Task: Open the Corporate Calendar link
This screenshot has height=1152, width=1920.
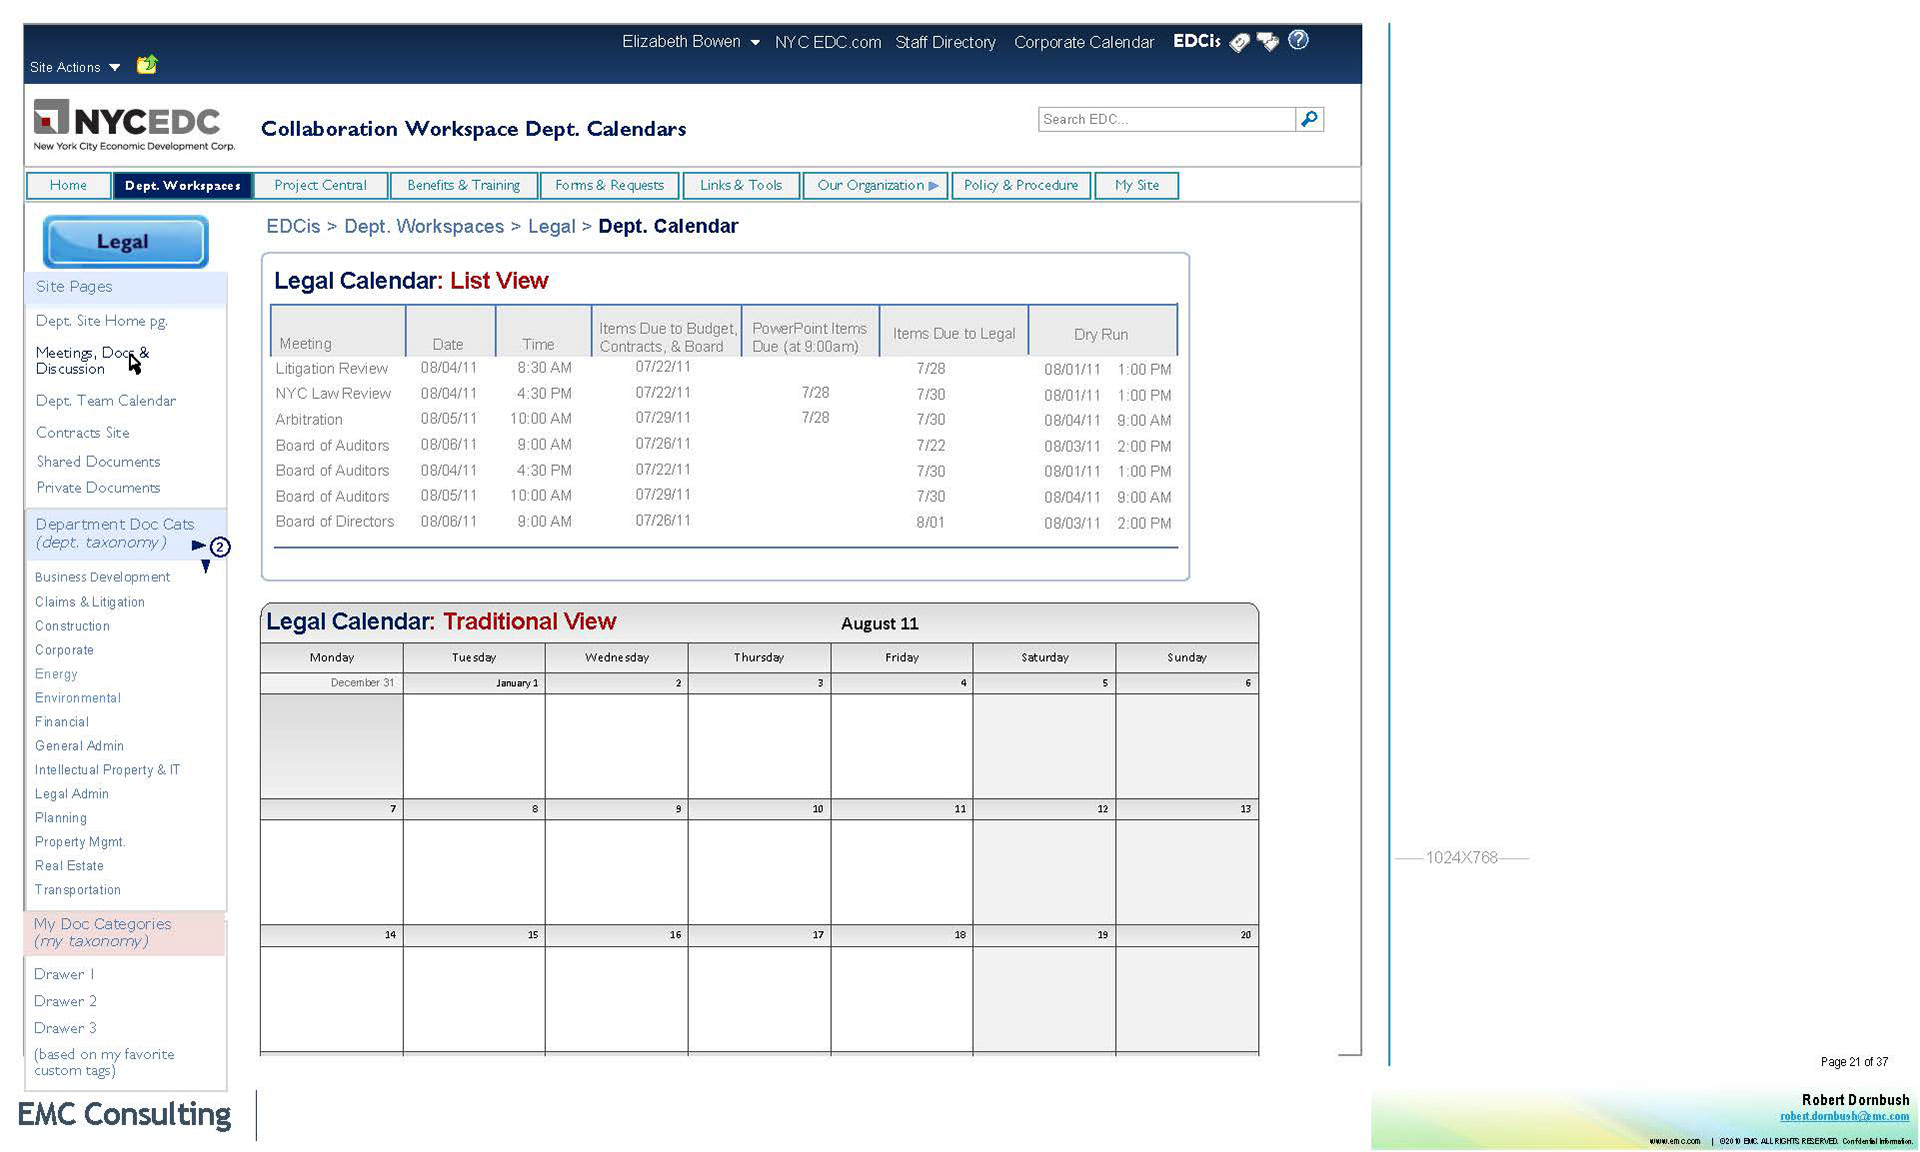Action: click(x=1083, y=42)
